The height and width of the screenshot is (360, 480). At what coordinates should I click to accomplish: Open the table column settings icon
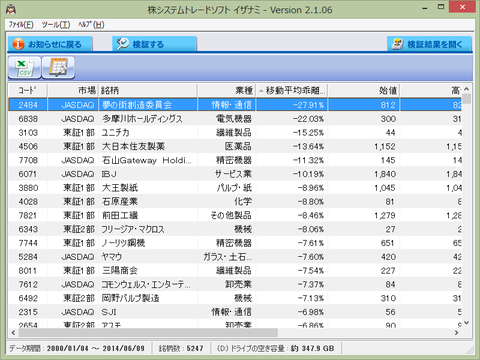click(x=58, y=68)
